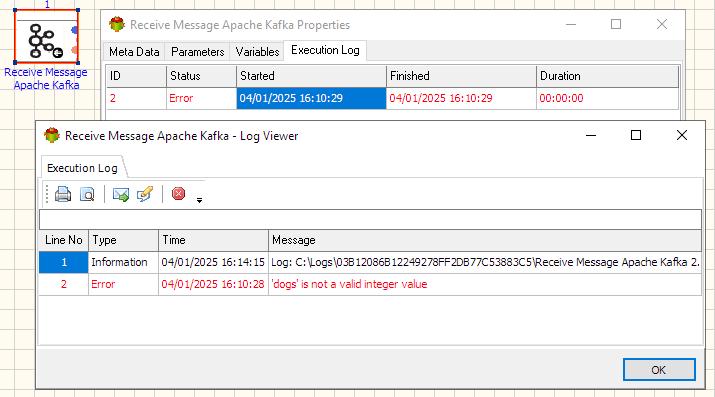Click the Properties window title bar app icon
The image size is (715, 397).
coord(117,25)
